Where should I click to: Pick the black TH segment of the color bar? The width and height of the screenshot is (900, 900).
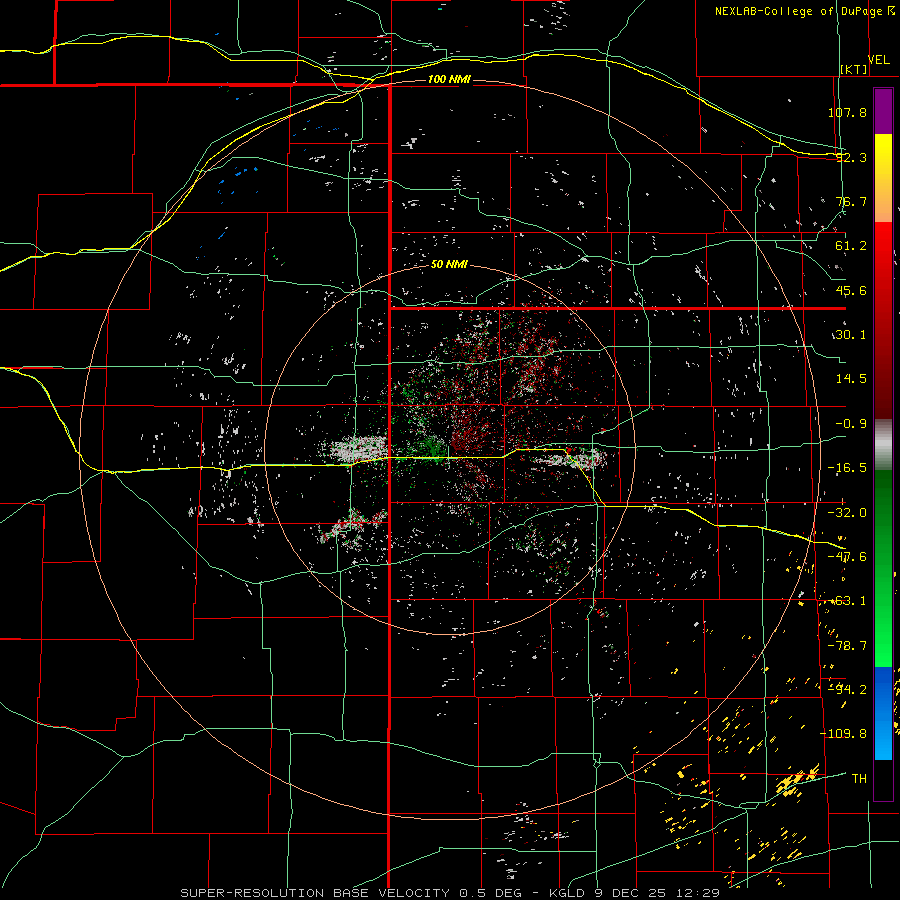pos(883,779)
